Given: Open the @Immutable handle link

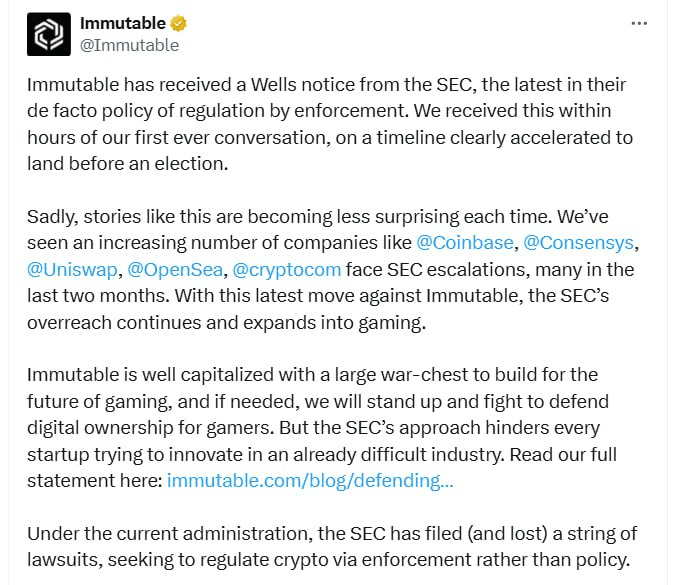Looking at the screenshot, I should tap(129, 45).
